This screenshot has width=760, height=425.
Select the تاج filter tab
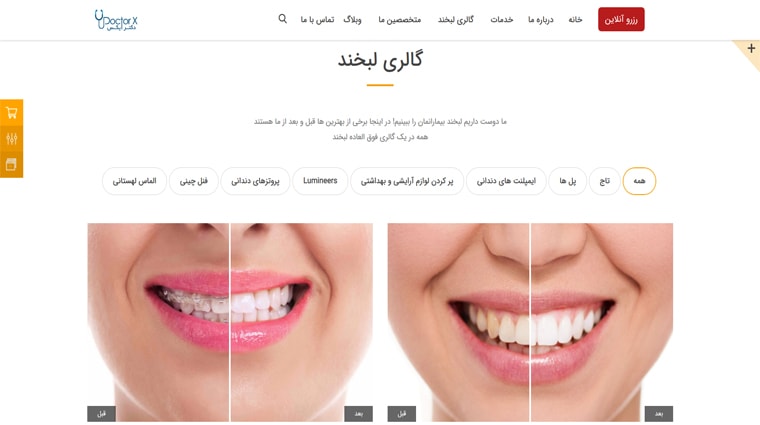pos(604,181)
